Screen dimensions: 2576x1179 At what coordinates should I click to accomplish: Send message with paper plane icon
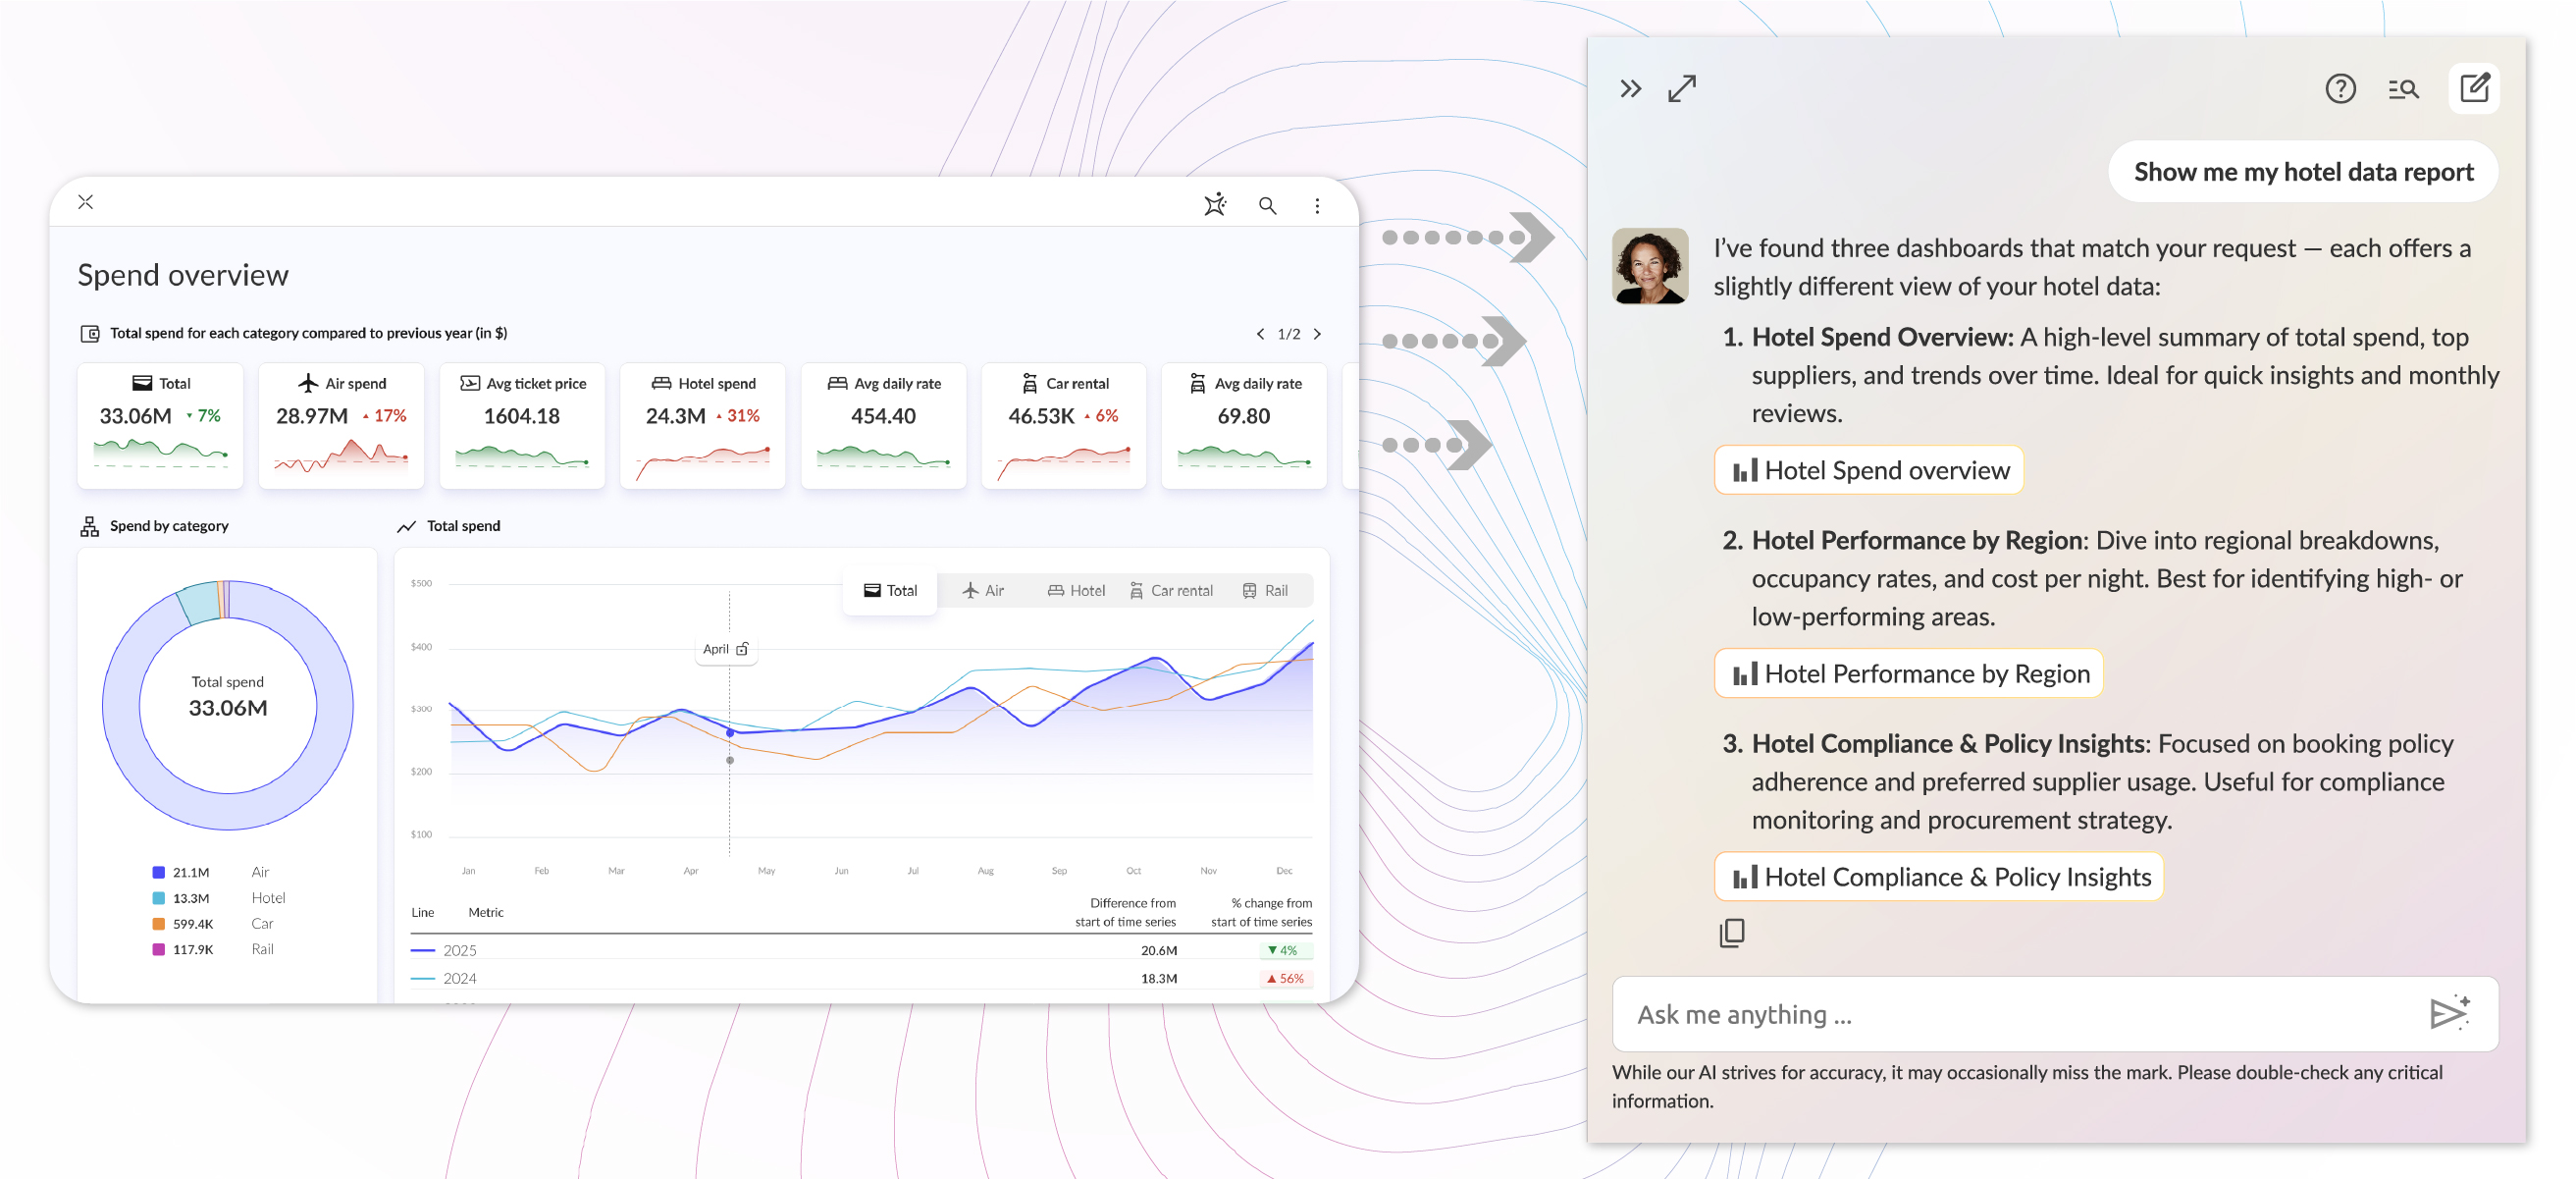point(2449,1012)
